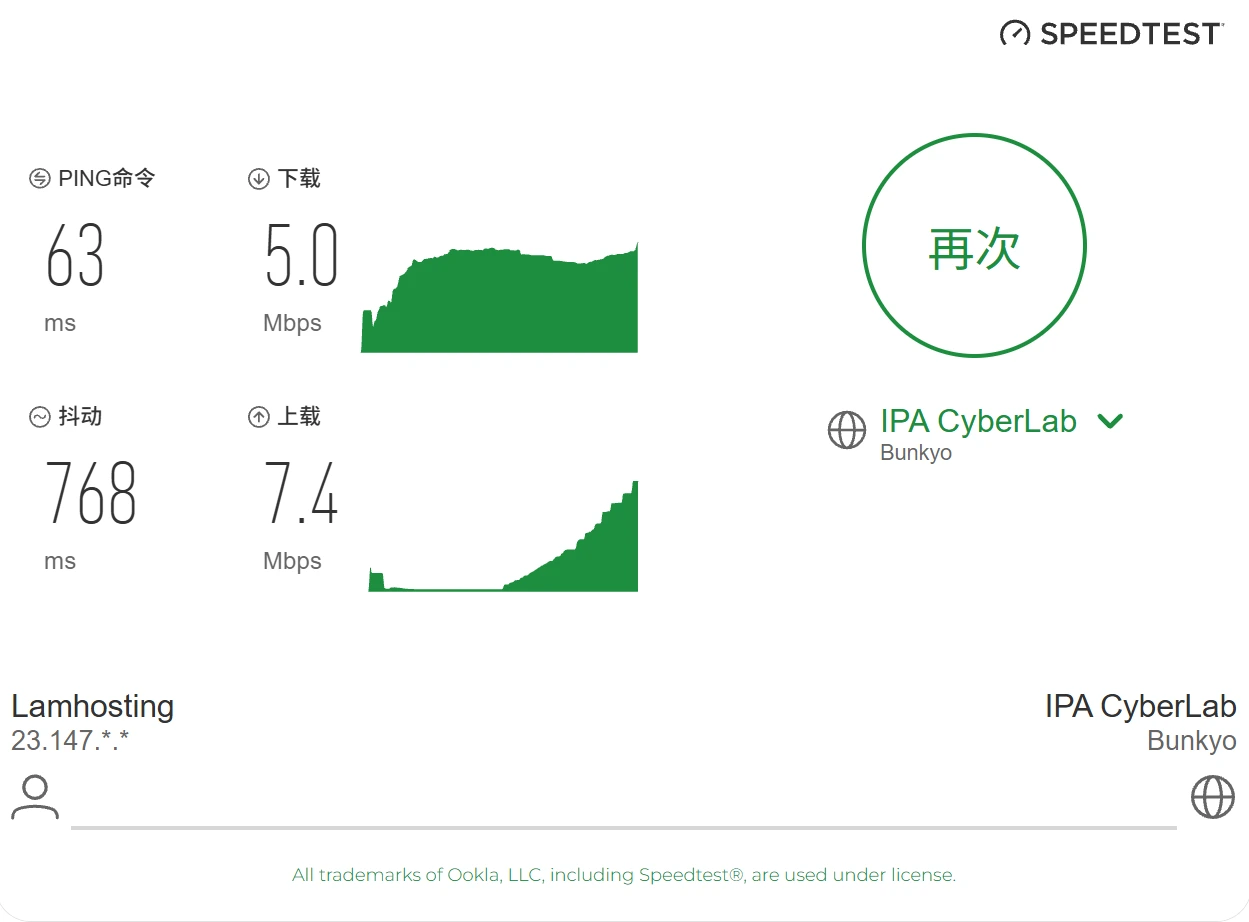Click the 上载 upload arrow icon
The width and height of the screenshot is (1249, 922).
click(x=259, y=417)
